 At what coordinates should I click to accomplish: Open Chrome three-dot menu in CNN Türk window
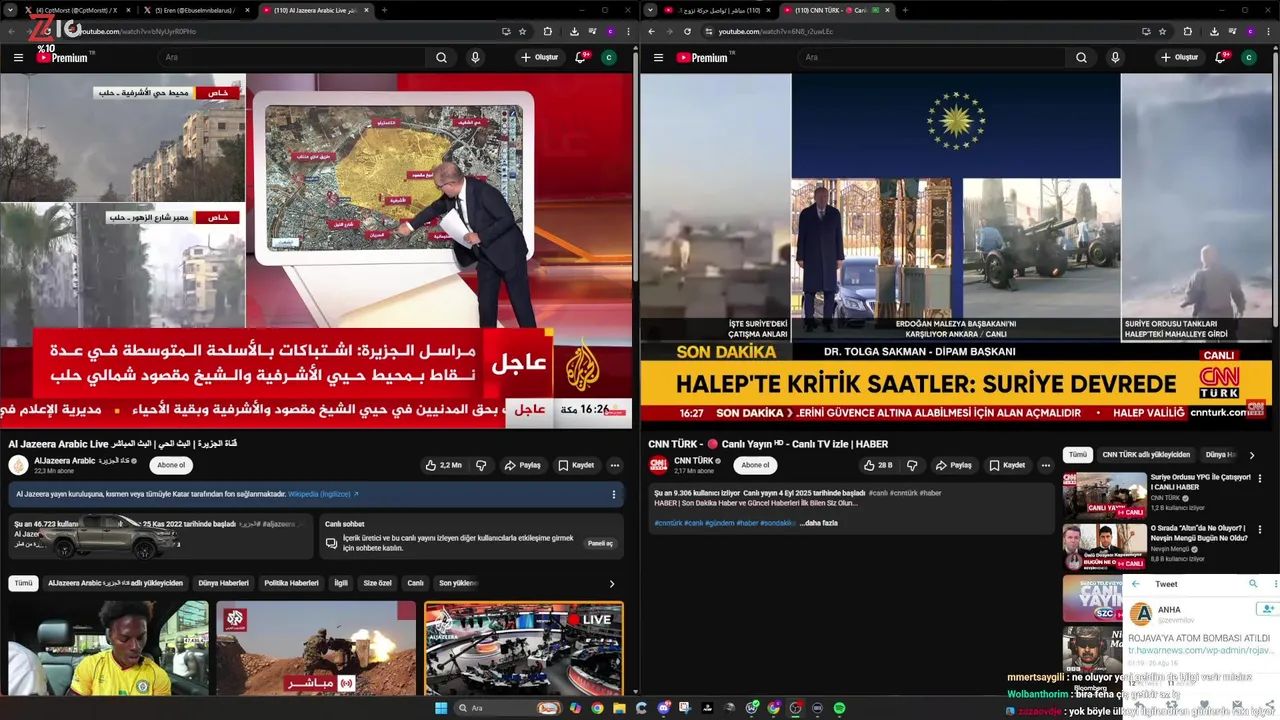[x=1266, y=31]
